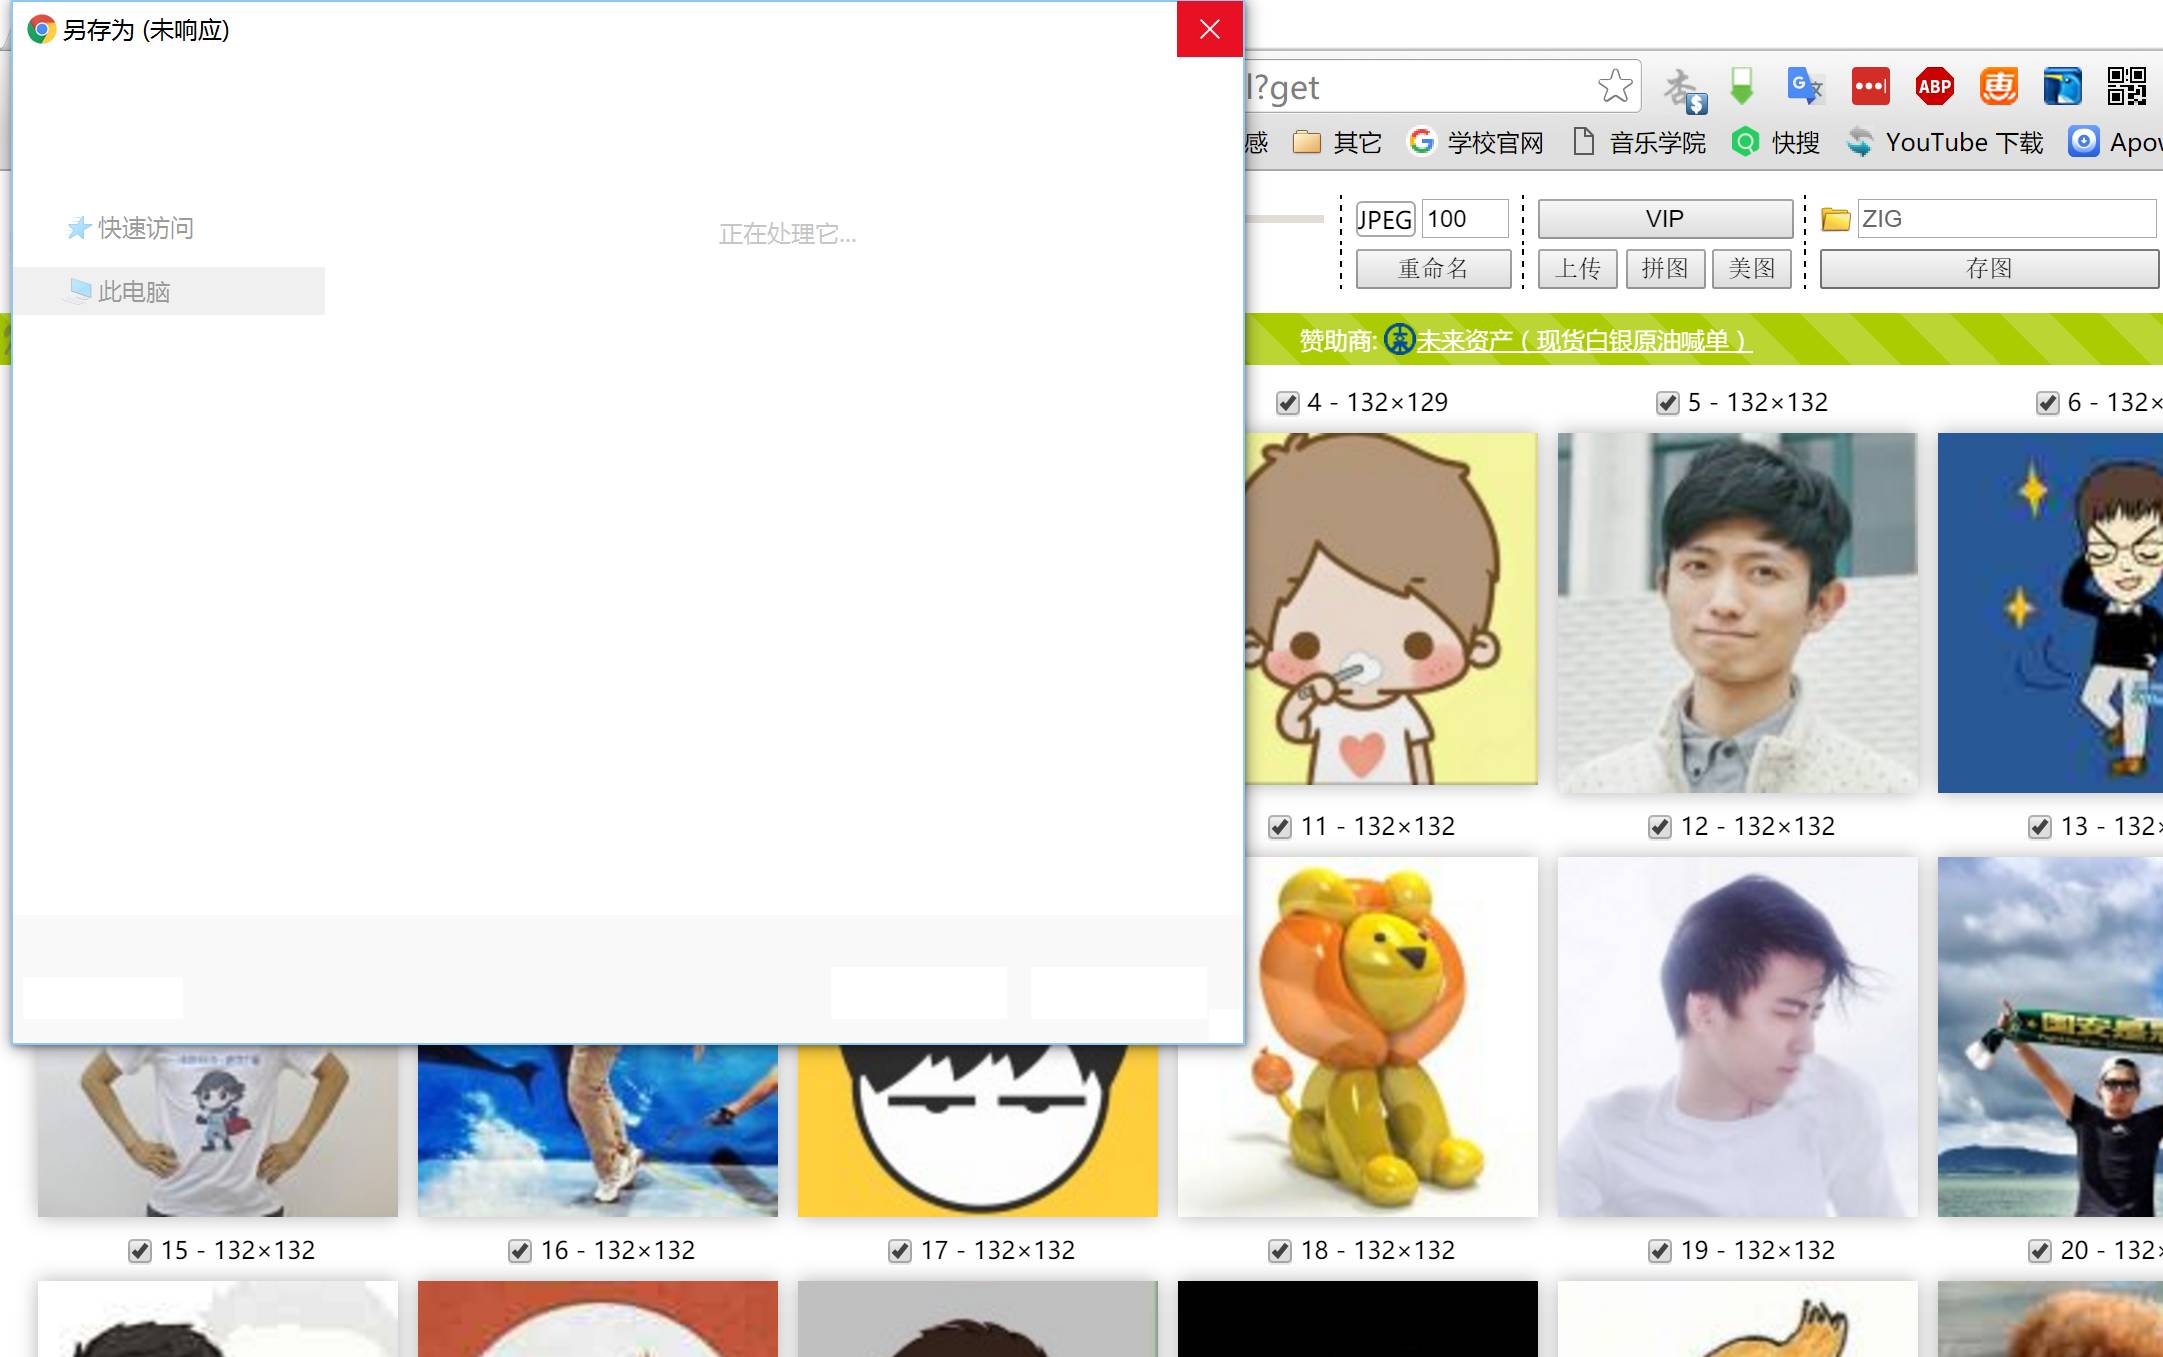Click the sponsor logo icon before 未来资产
Viewport: 2163px width, 1357px height.
[x=1399, y=340]
